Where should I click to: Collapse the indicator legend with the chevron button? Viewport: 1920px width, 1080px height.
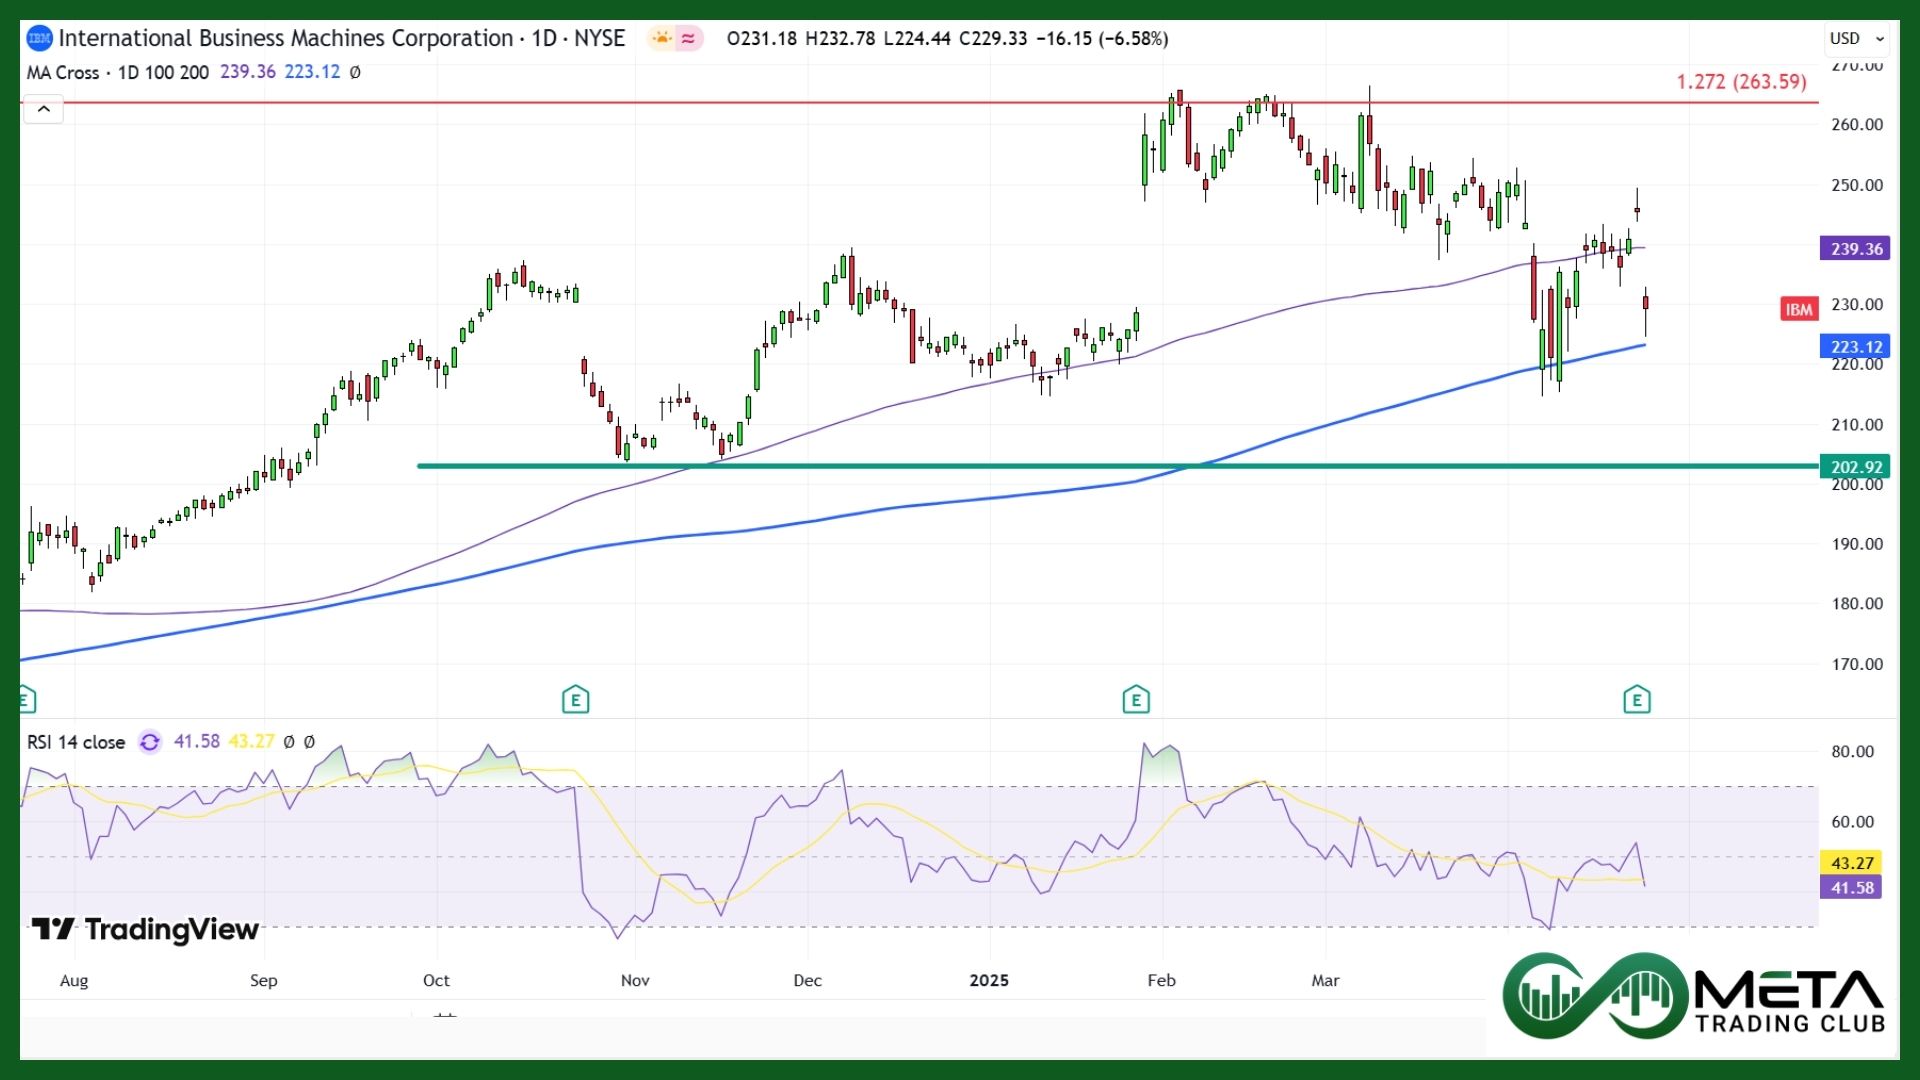[x=44, y=109]
